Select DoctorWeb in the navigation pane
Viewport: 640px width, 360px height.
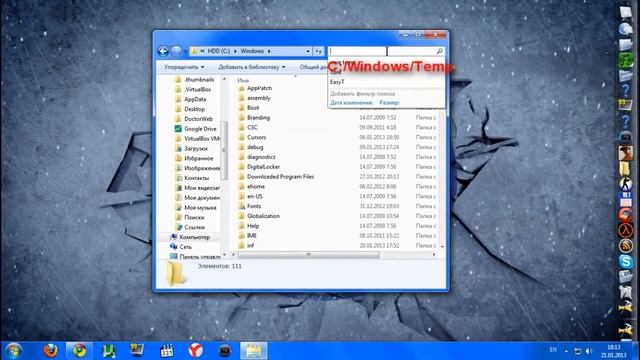(198, 119)
